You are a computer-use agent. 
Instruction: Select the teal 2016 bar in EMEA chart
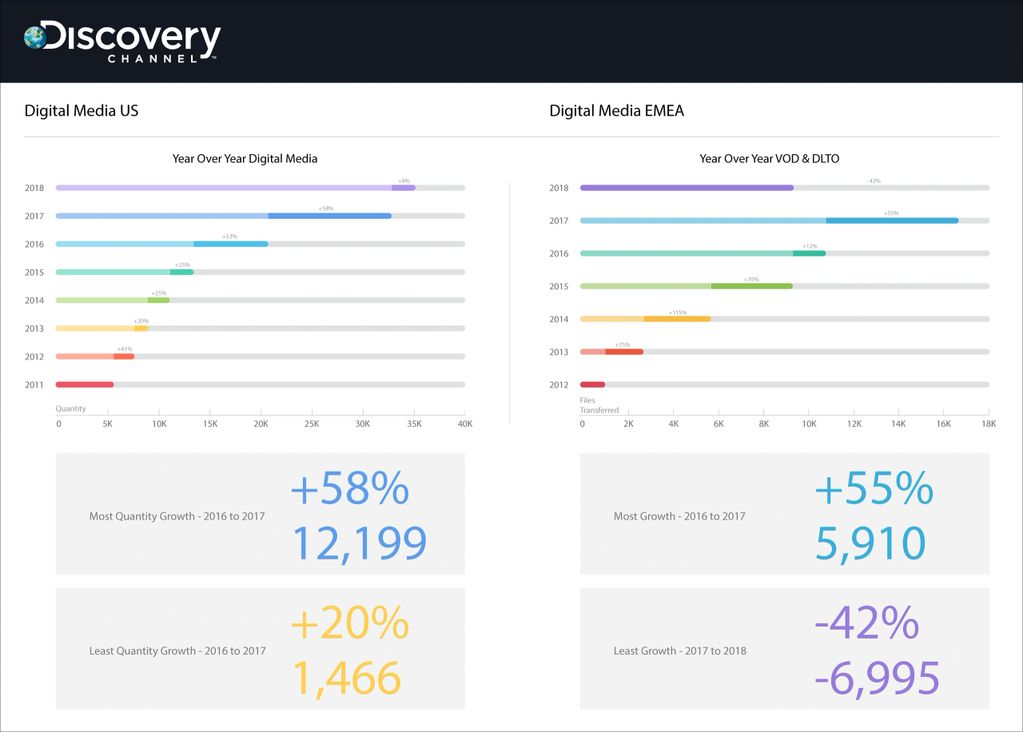(x=703, y=253)
